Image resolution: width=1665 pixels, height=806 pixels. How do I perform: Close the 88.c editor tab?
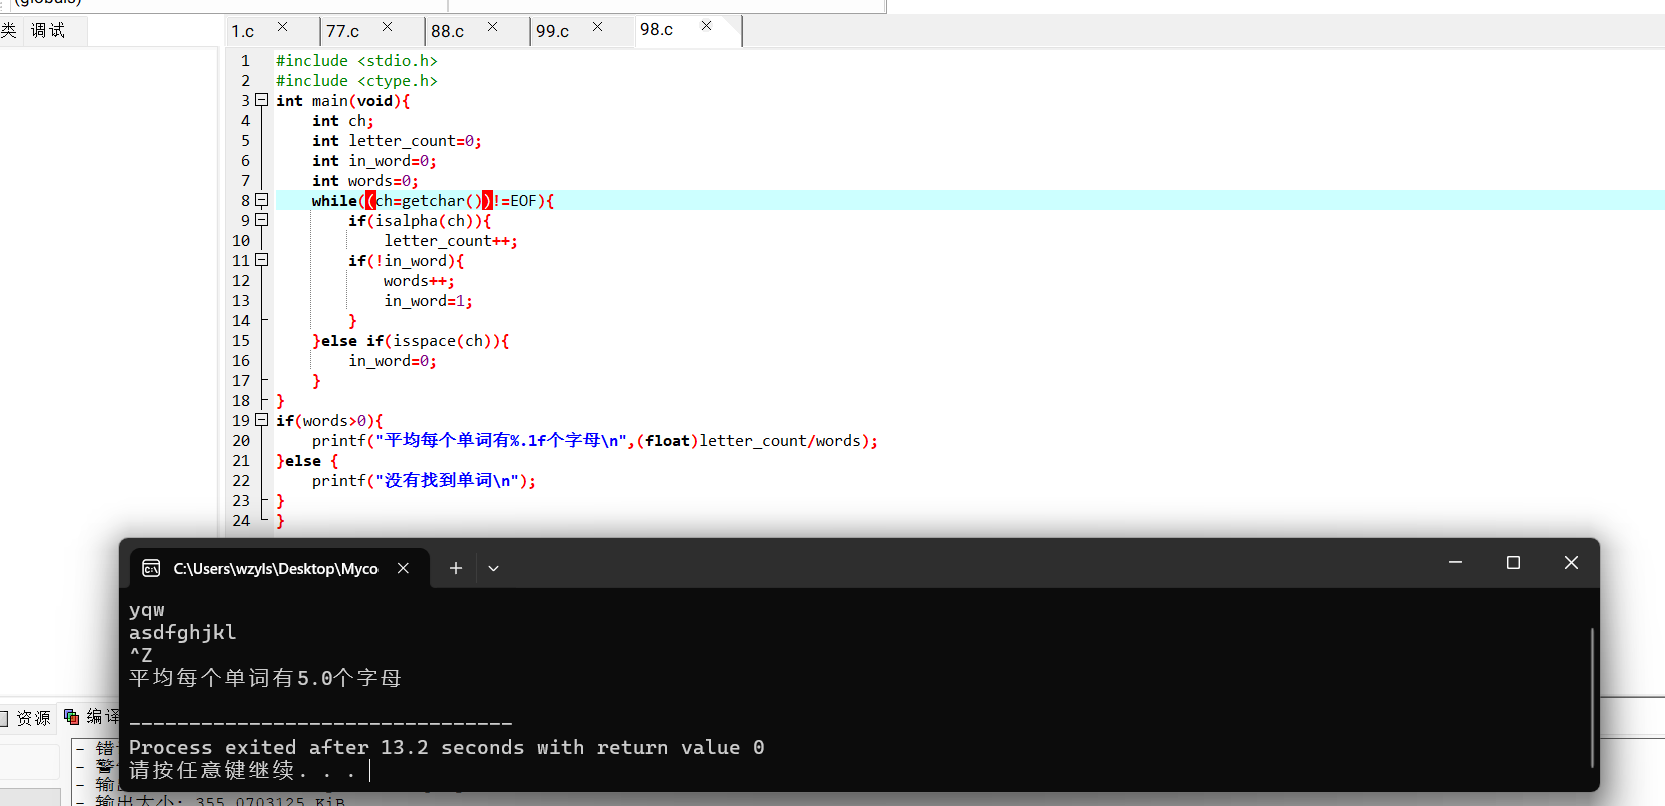[492, 27]
